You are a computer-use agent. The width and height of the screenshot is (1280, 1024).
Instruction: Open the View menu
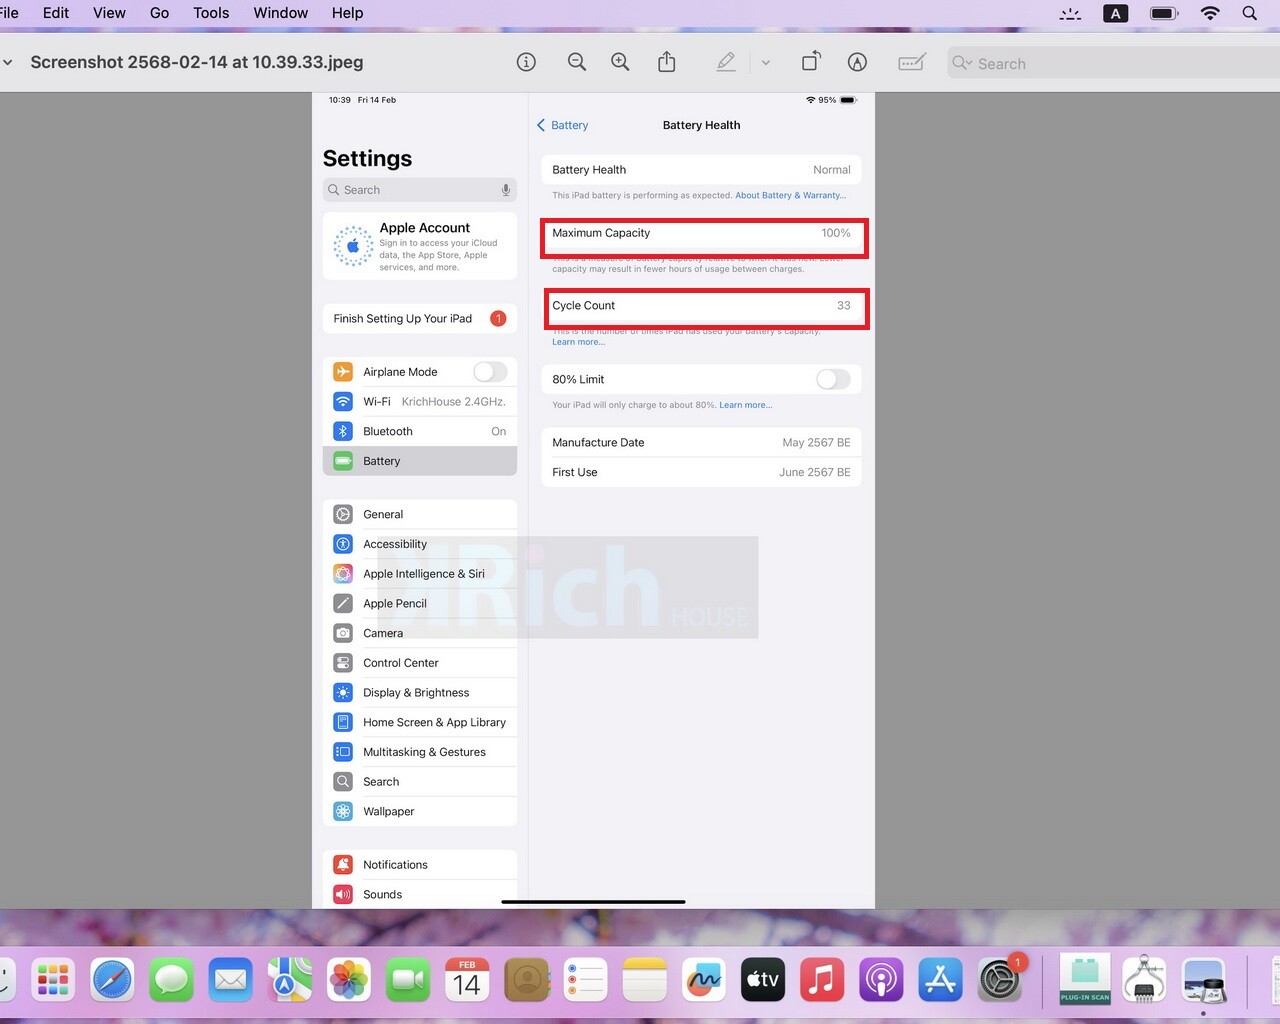(x=109, y=13)
